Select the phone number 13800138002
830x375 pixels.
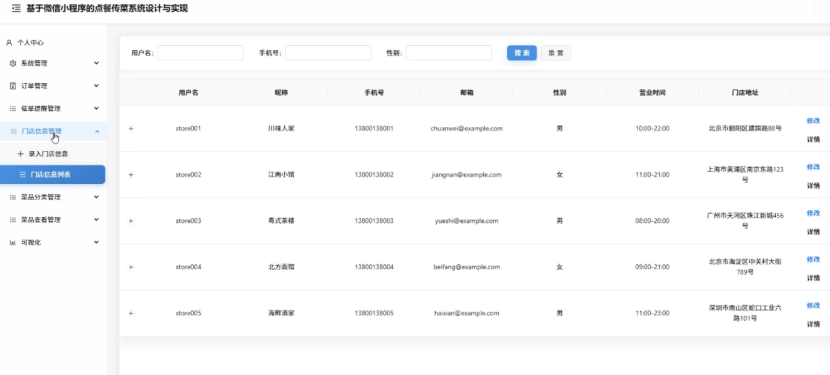(x=374, y=175)
